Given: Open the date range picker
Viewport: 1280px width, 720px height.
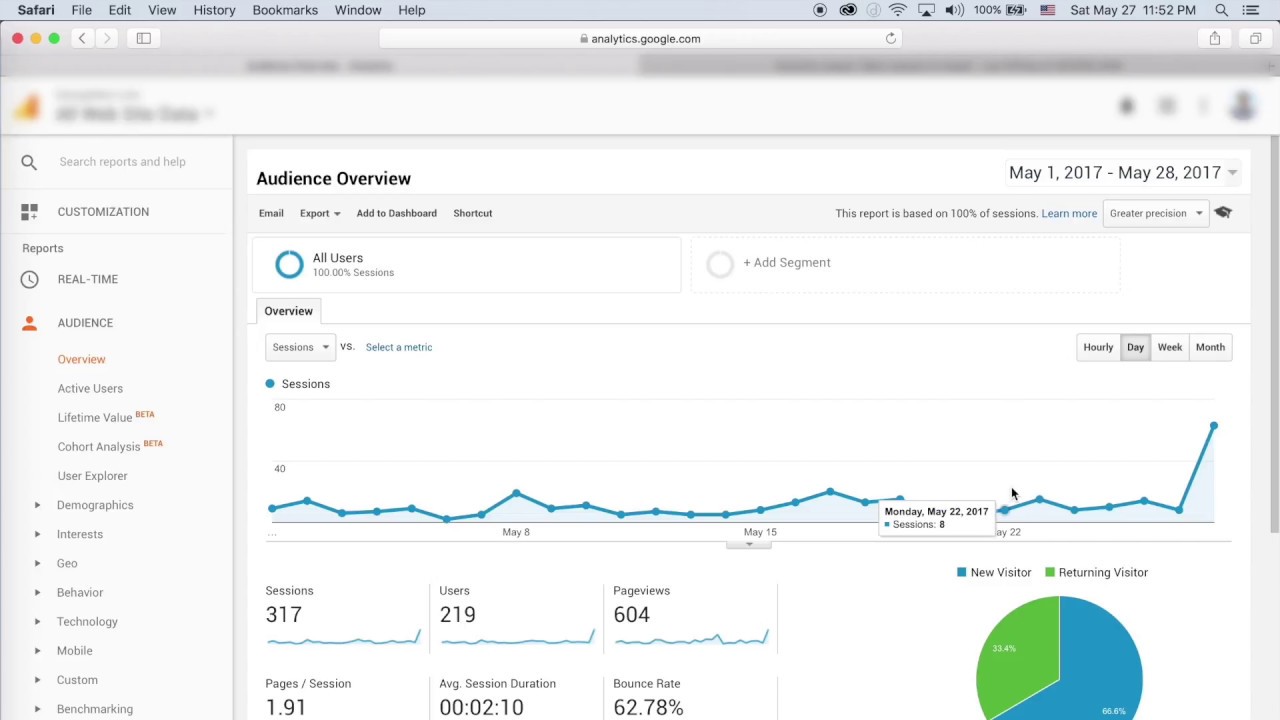Looking at the screenshot, I should tap(1123, 173).
